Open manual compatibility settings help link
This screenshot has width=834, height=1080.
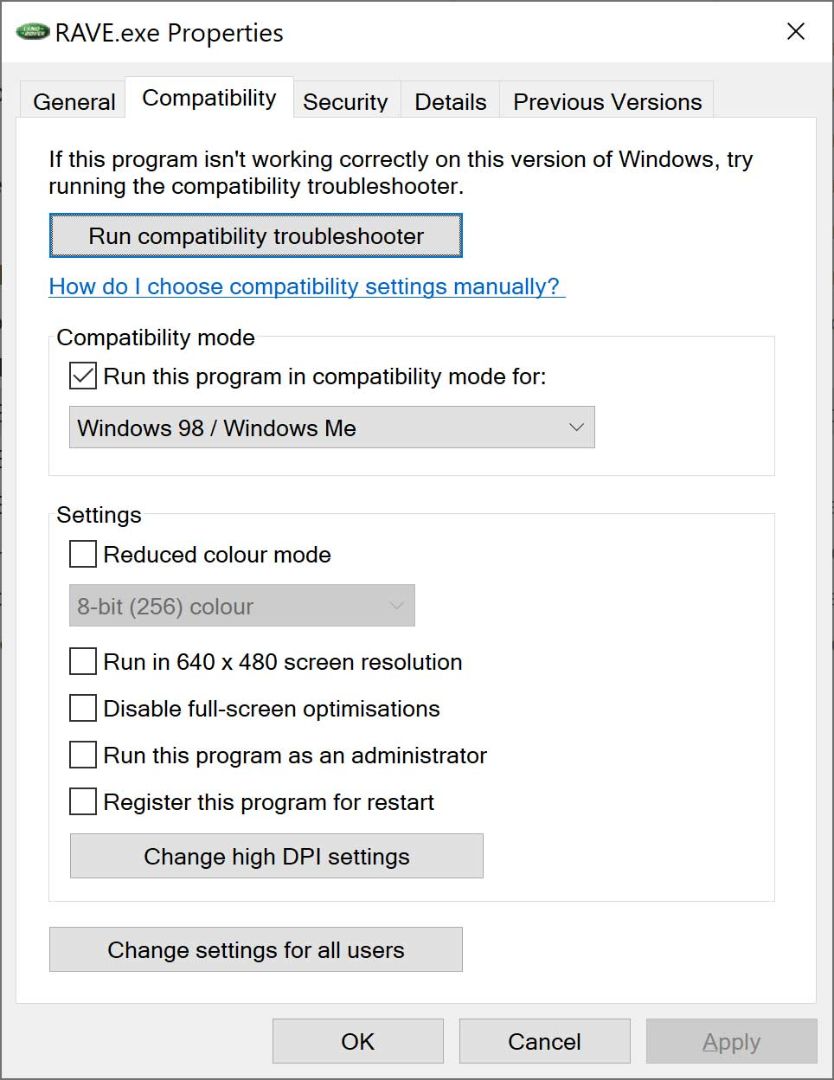[x=306, y=286]
